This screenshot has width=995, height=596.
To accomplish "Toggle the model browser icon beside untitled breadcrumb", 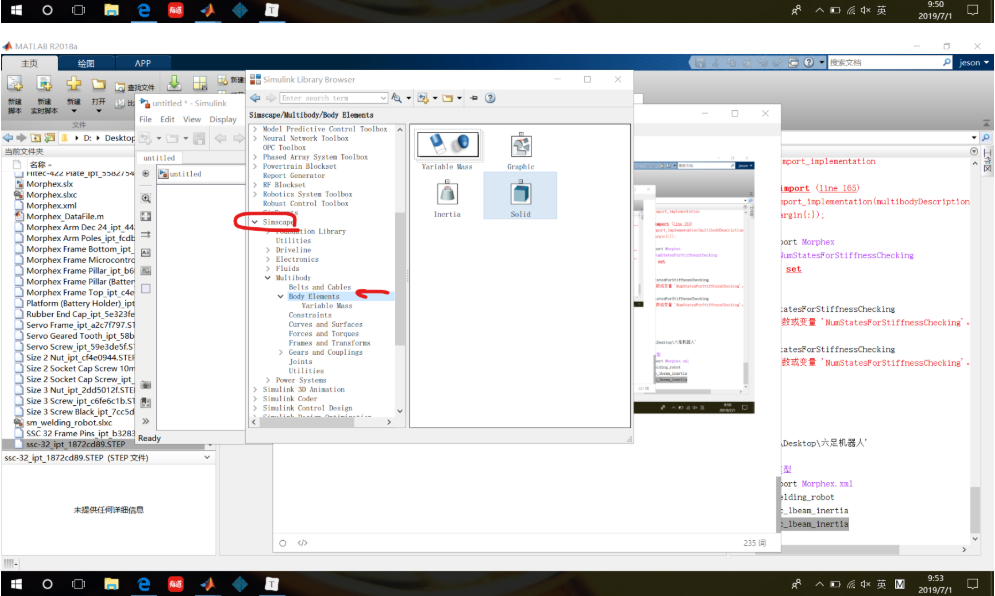I will pyautogui.click(x=146, y=173).
